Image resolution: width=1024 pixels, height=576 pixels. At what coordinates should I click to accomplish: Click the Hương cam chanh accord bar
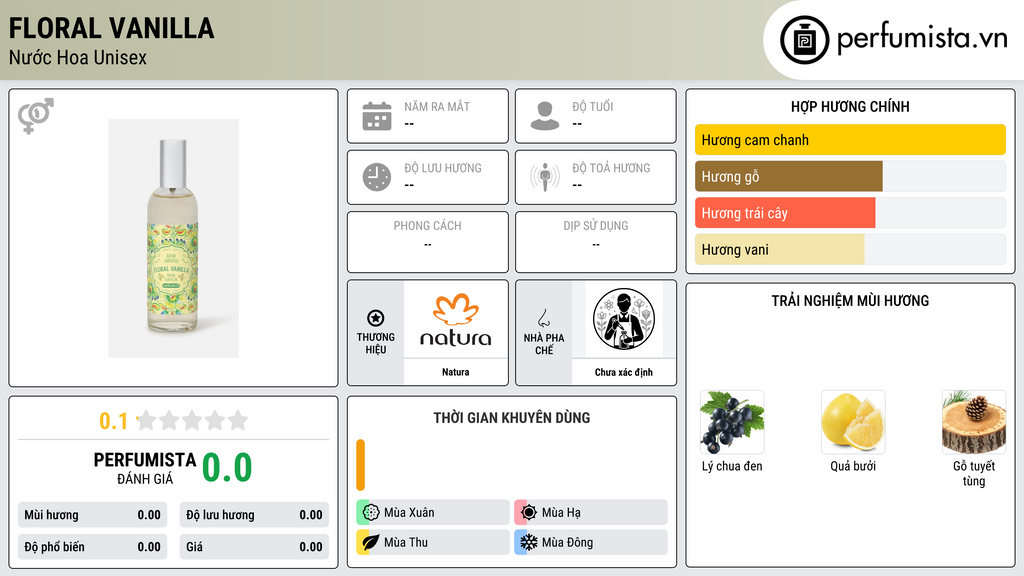[850, 140]
